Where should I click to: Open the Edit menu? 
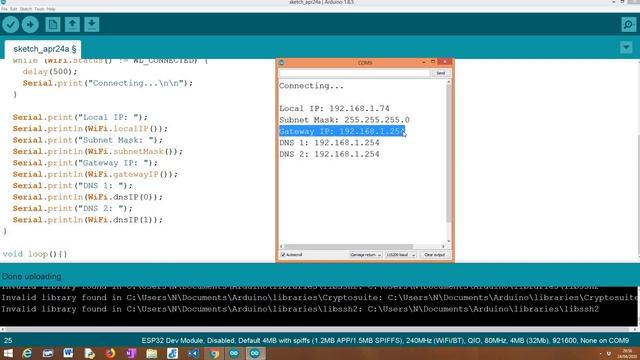tap(14, 9)
